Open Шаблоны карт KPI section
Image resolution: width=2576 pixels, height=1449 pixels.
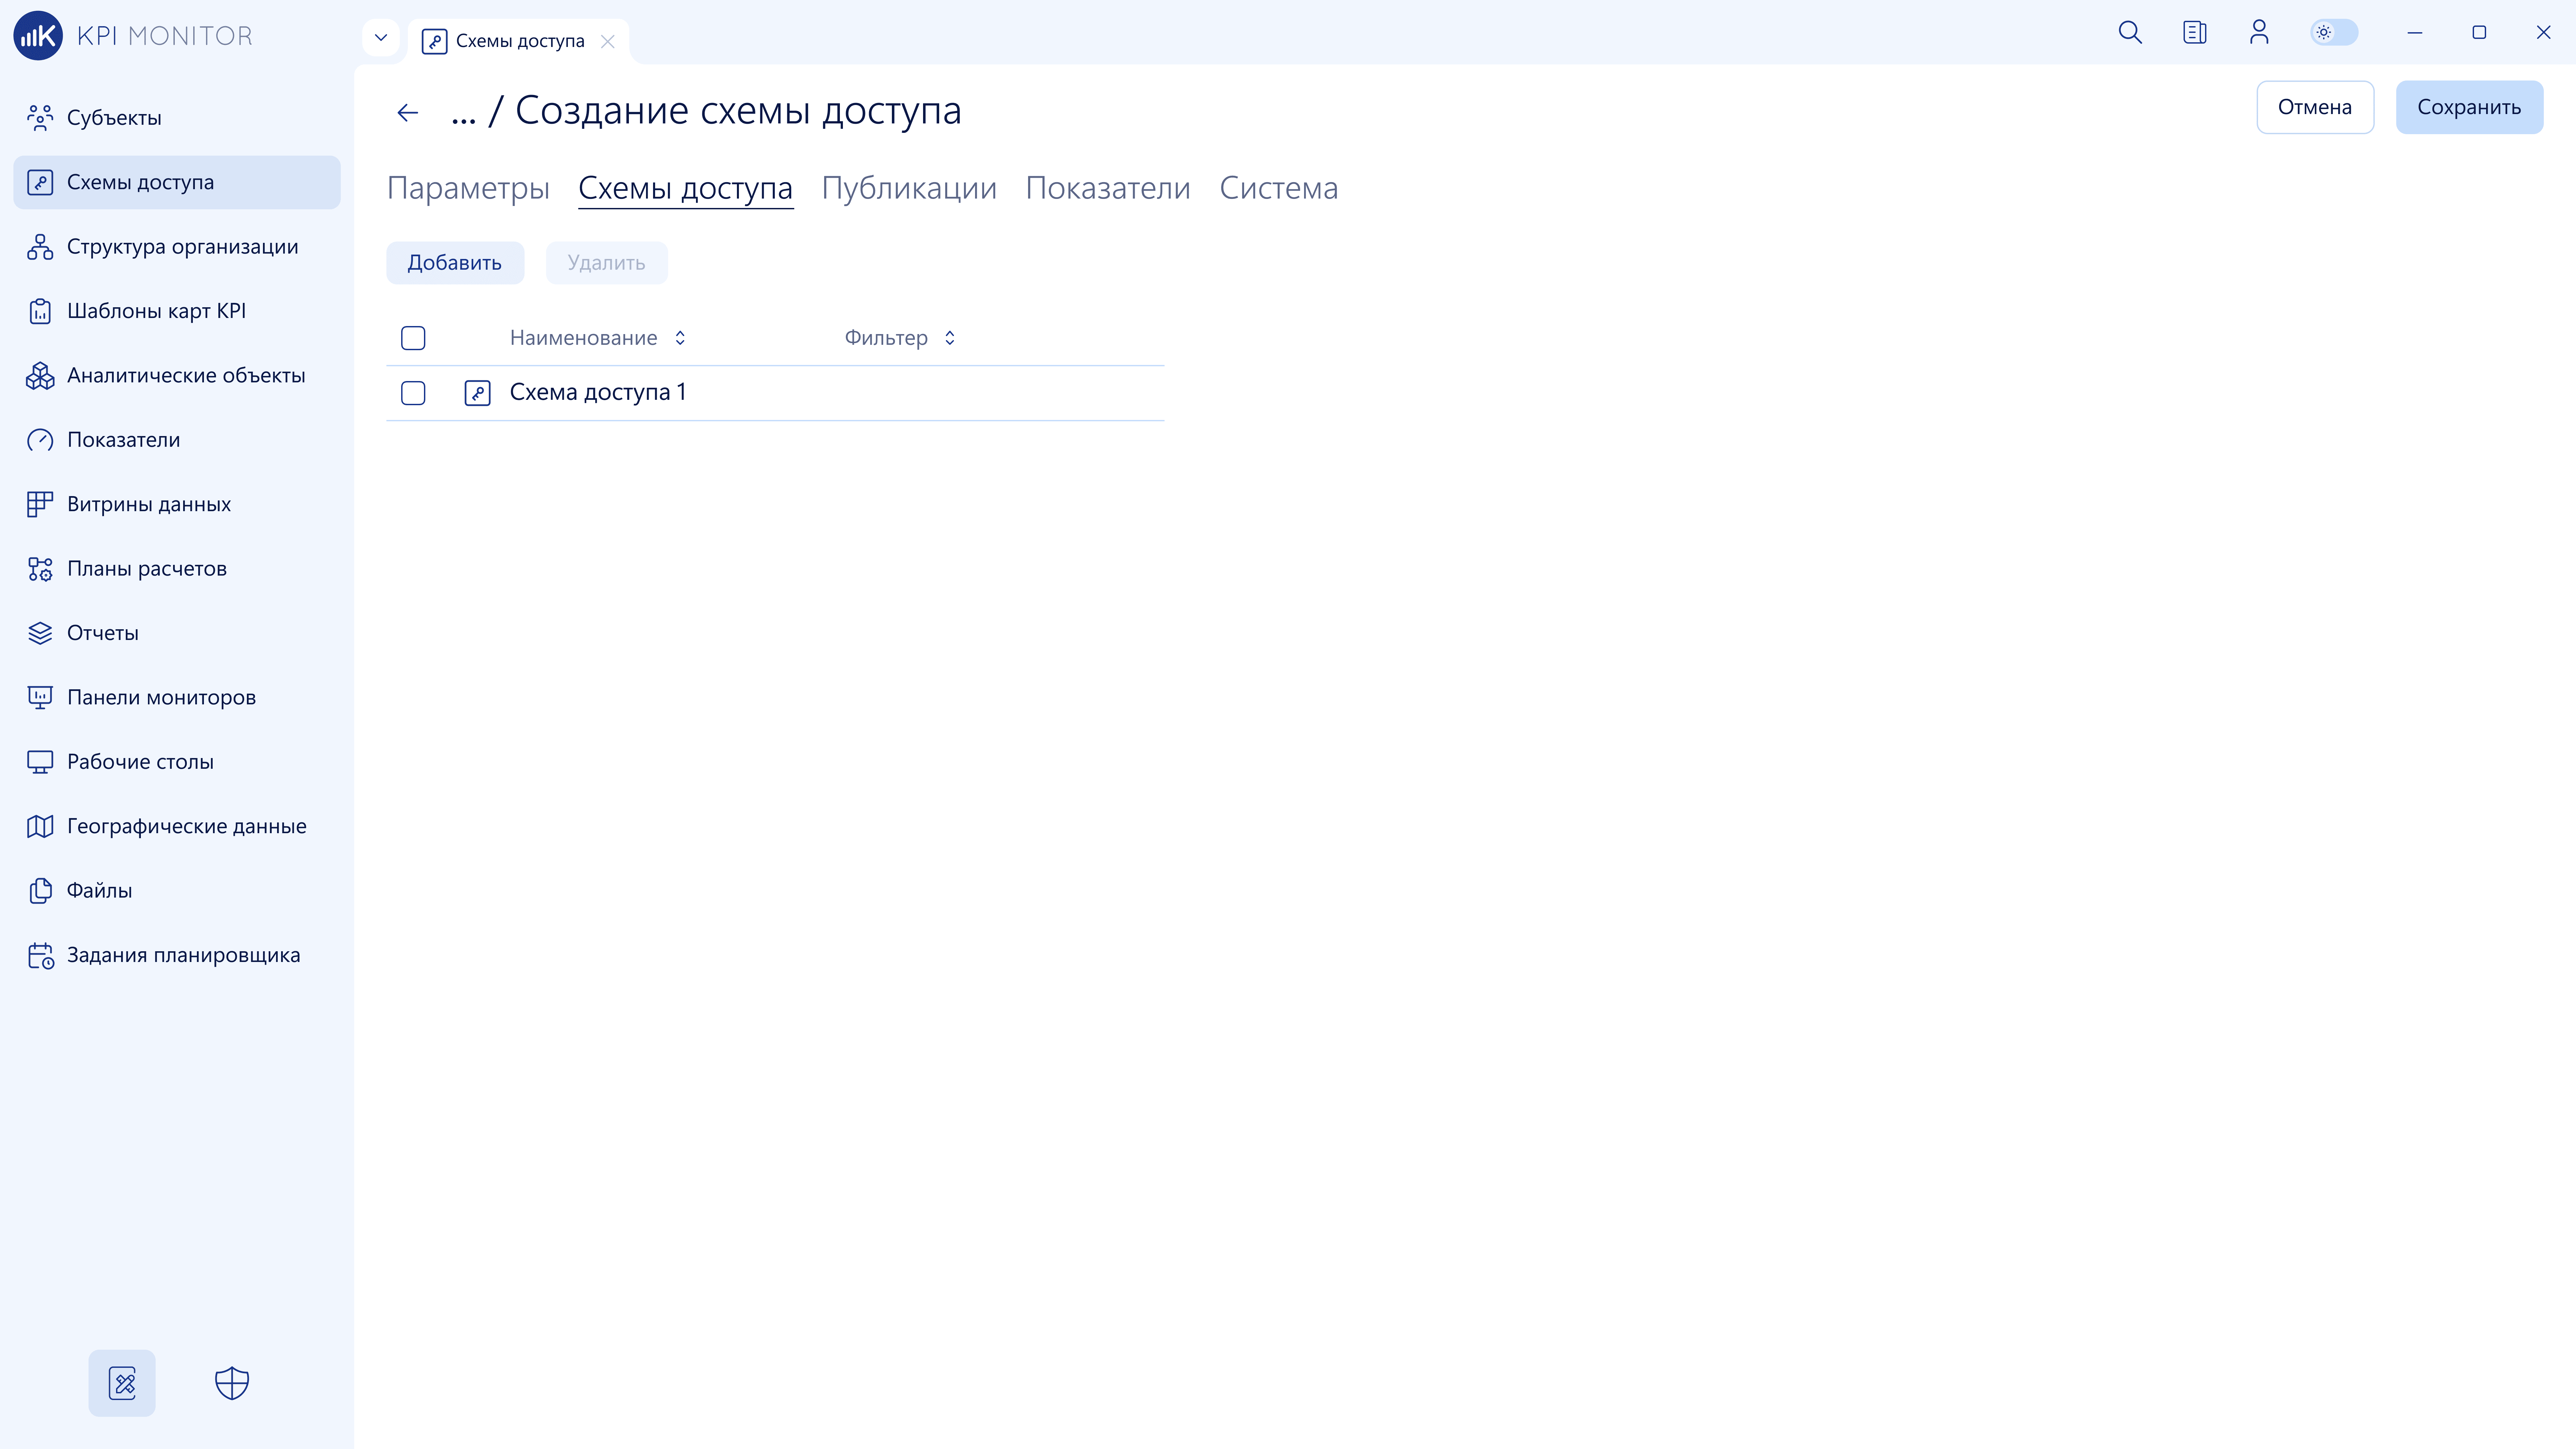(177, 311)
